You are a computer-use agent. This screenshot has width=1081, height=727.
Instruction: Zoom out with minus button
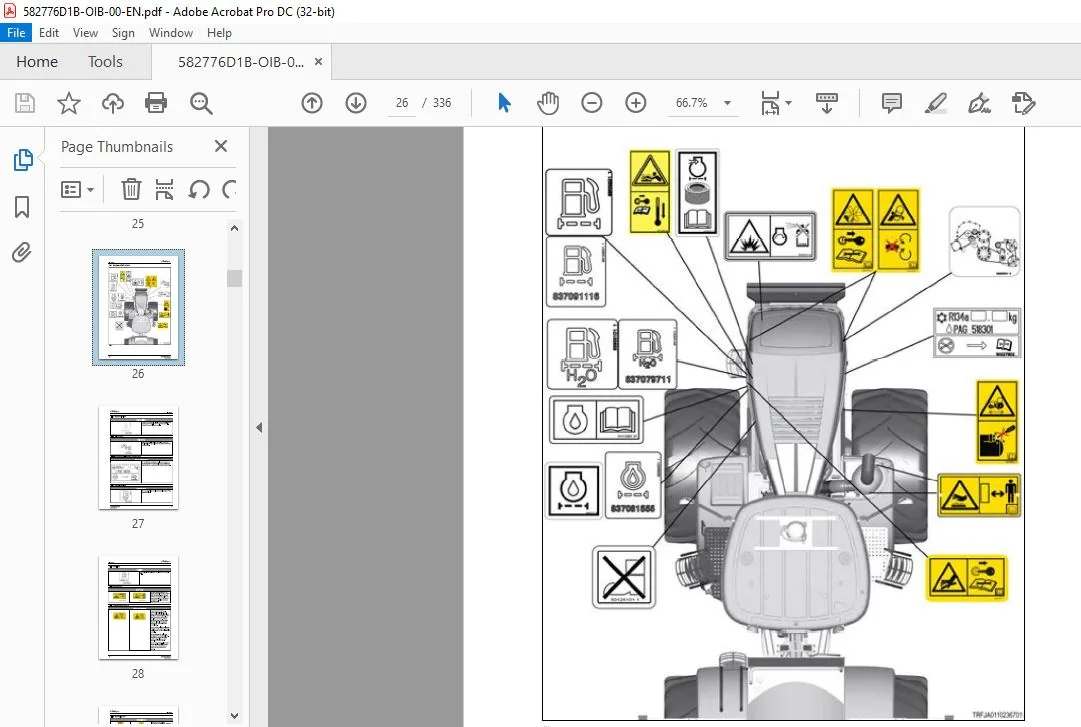tap(592, 103)
